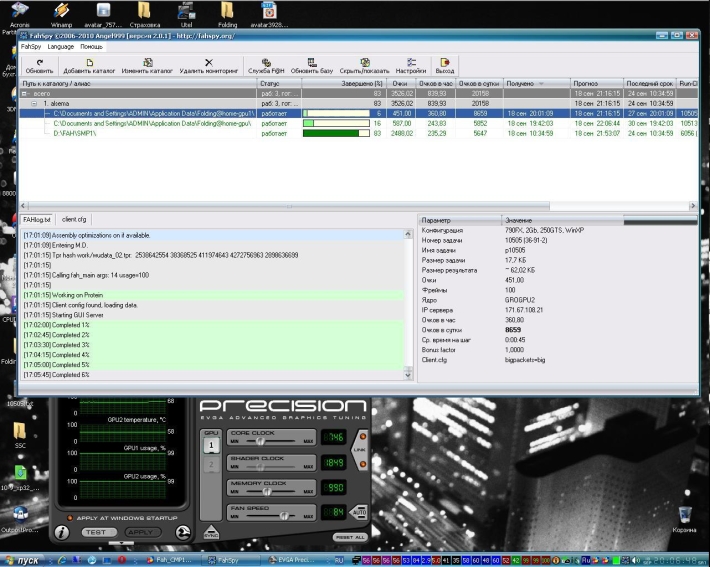710x567 pixels.
Task: Click the Обновить базу toolbar icon
Action: 312,66
